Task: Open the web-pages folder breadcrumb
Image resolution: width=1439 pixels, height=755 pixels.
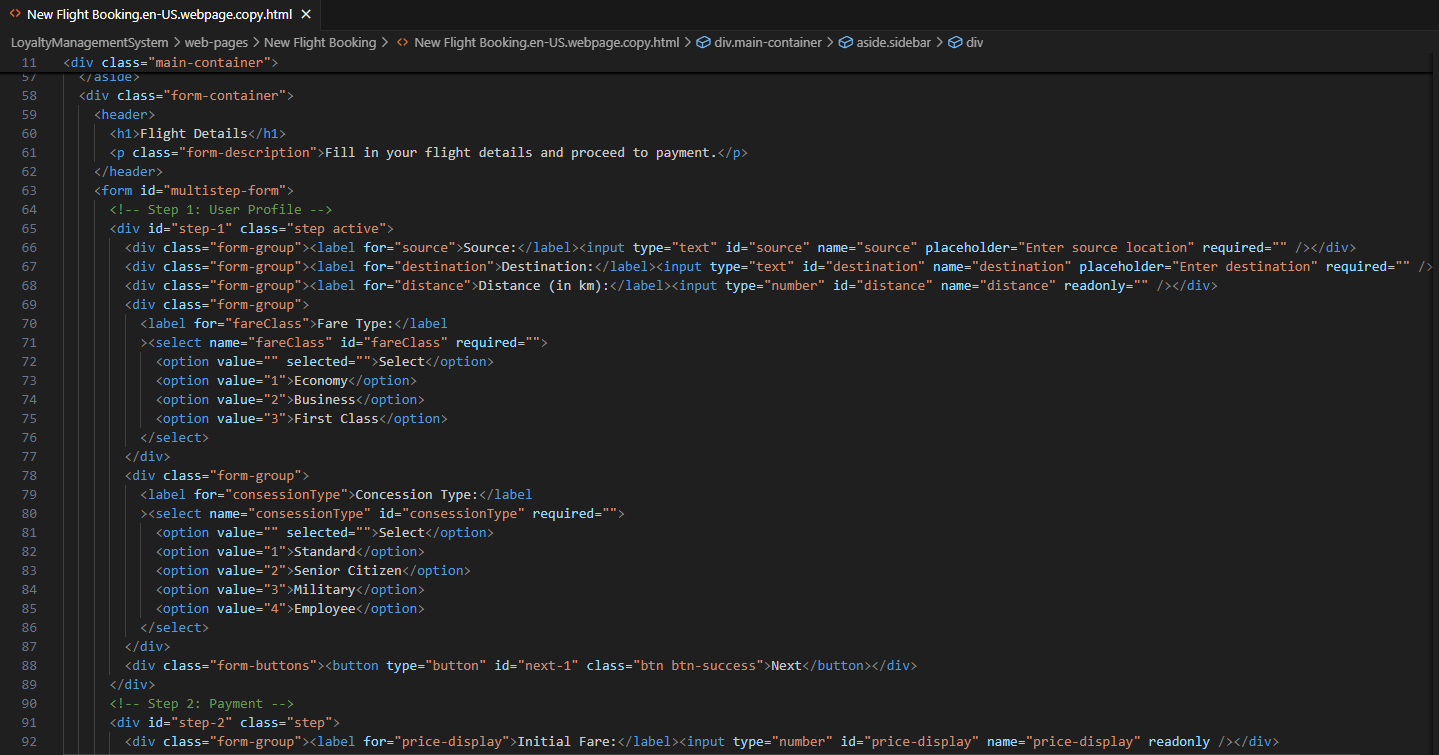Action: point(216,43)
